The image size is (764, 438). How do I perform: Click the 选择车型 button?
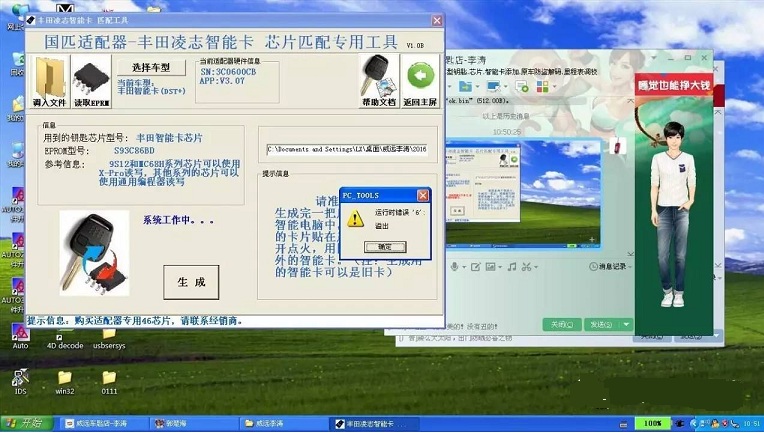tap(151, 67)
